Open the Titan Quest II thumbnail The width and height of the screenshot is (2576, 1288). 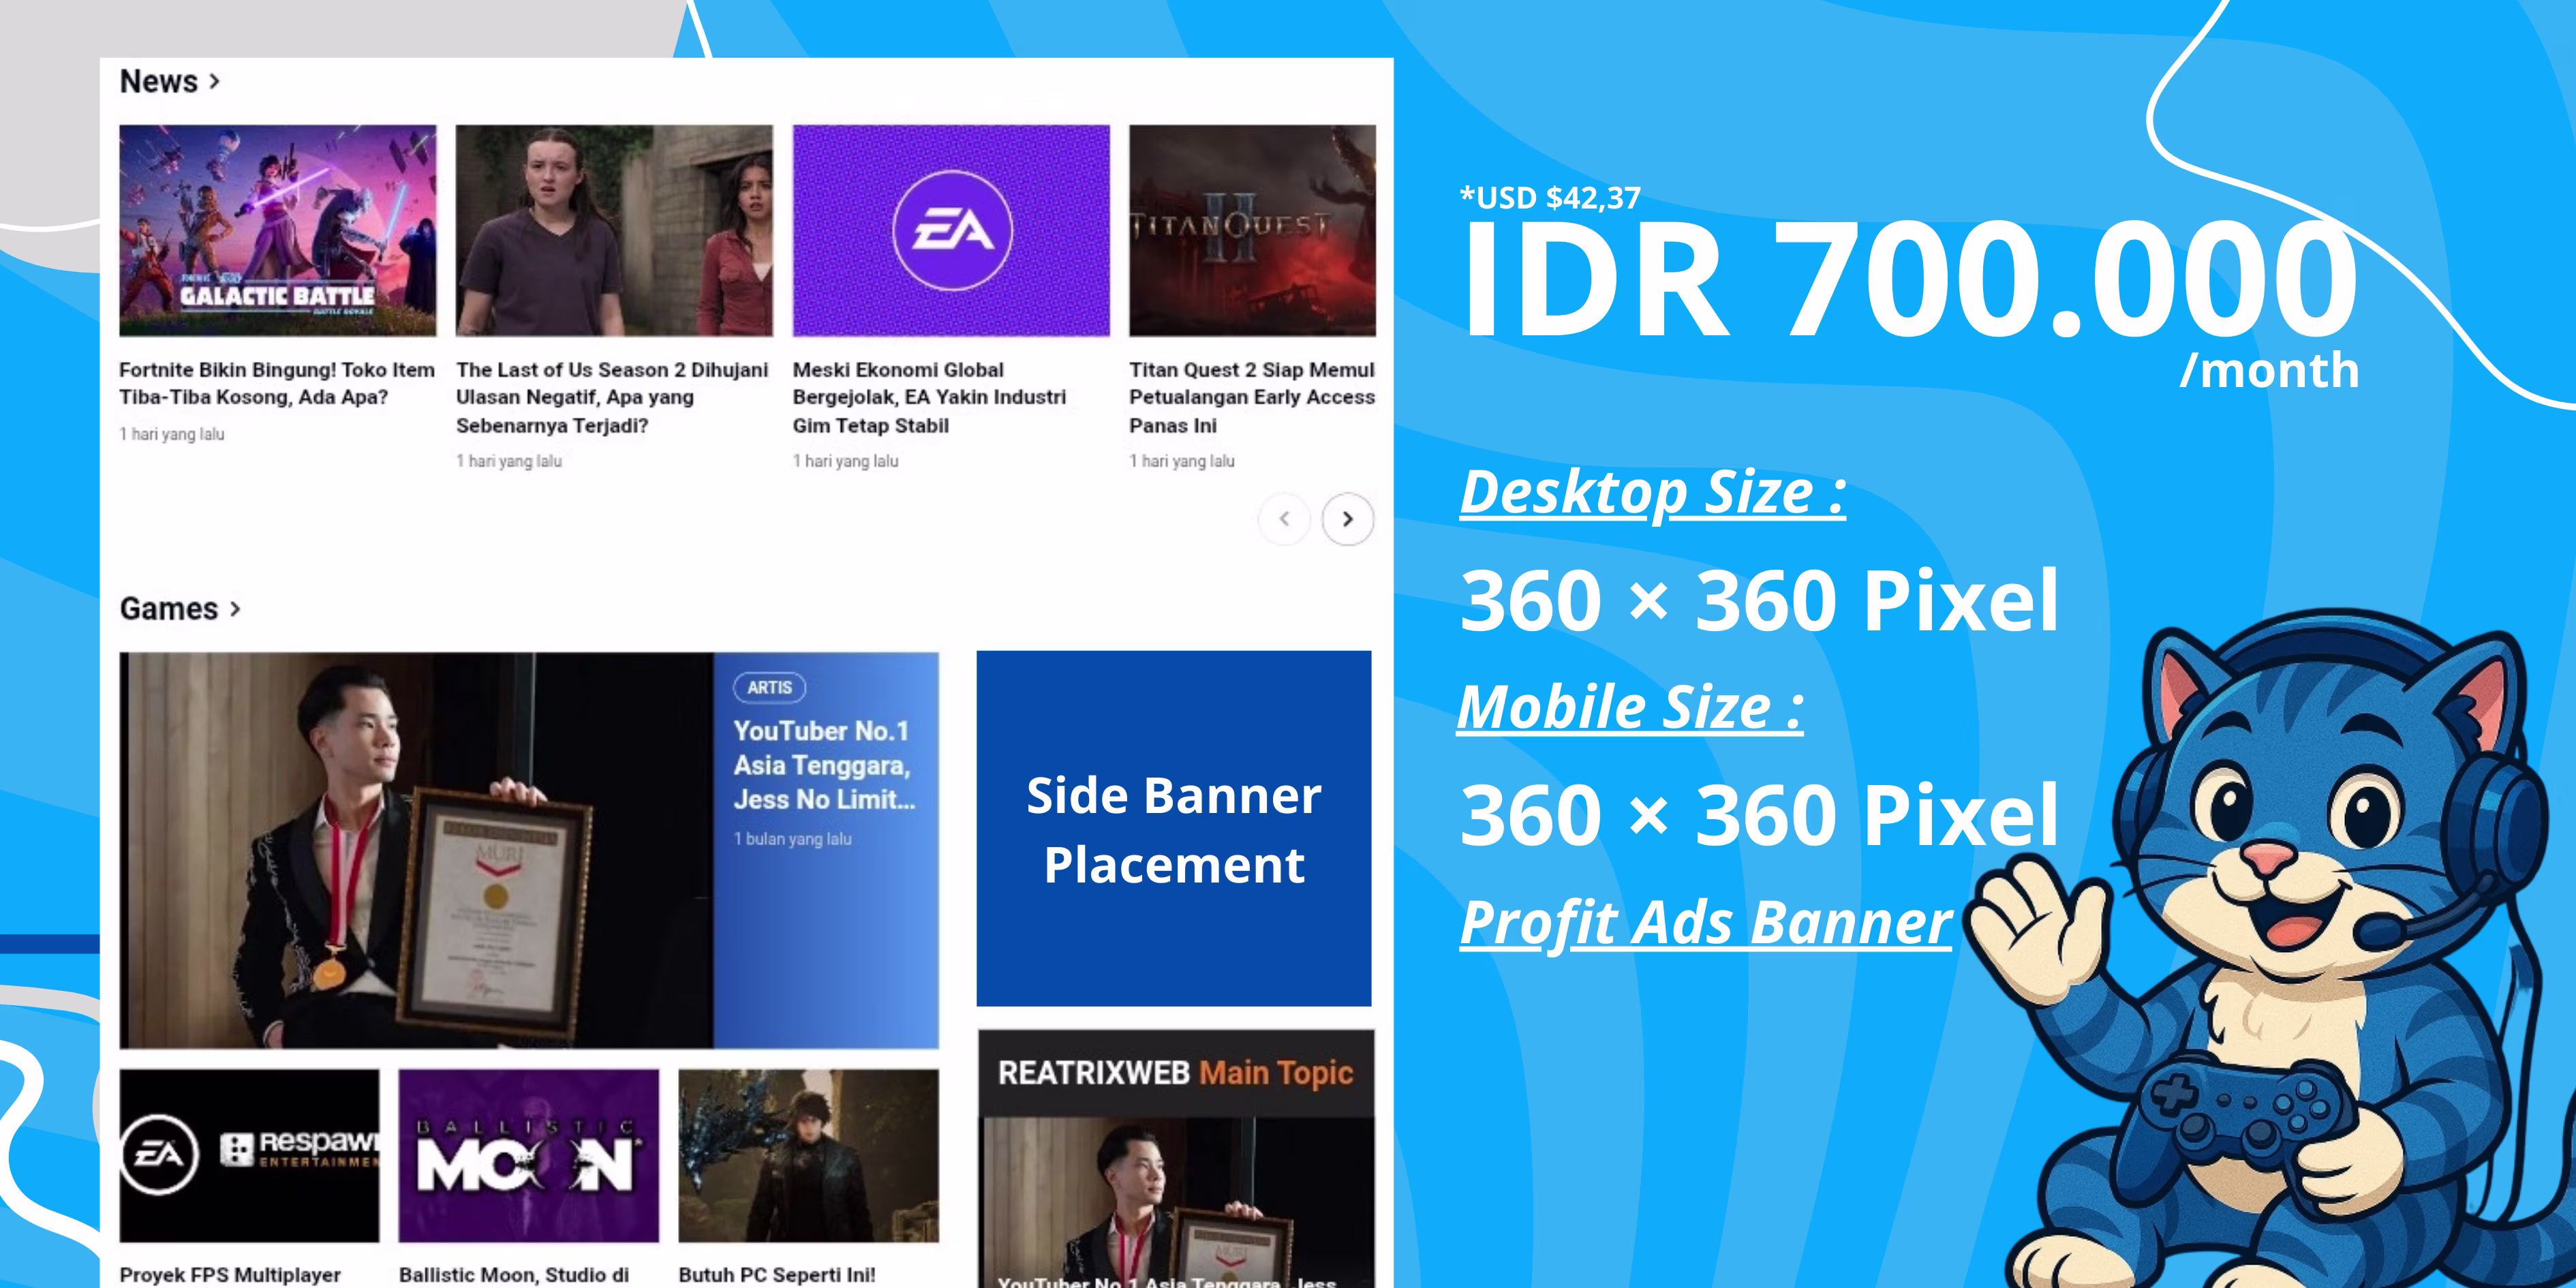point(1252,230)
